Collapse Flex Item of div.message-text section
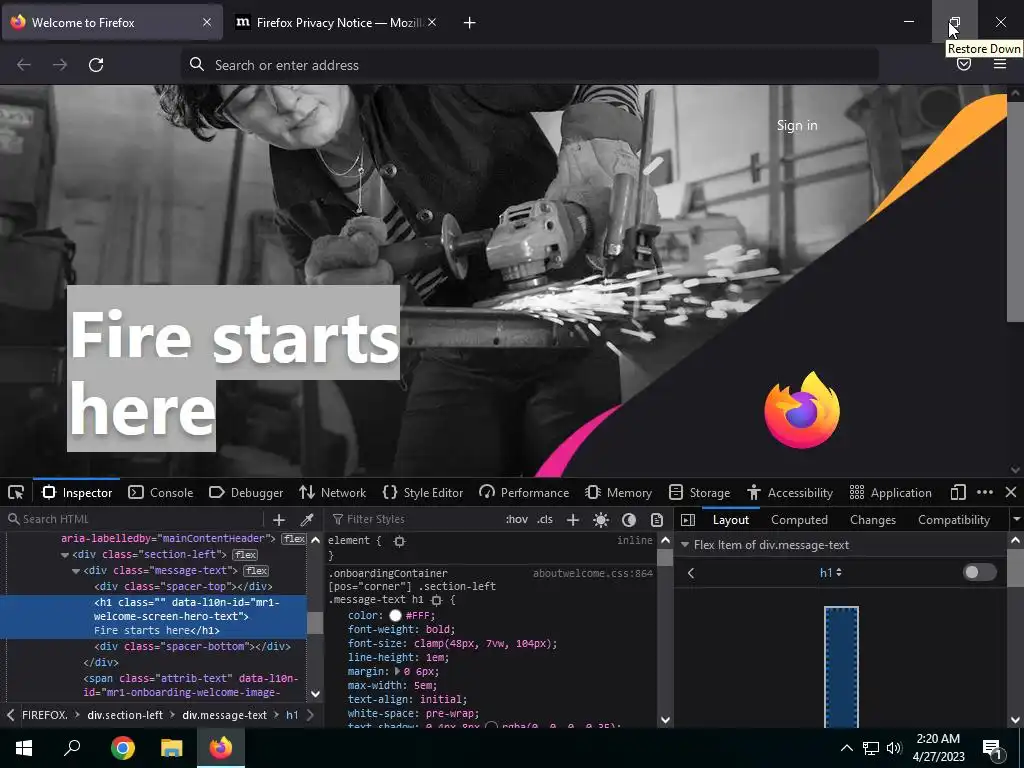The image size is (1024, 768). 685,545
